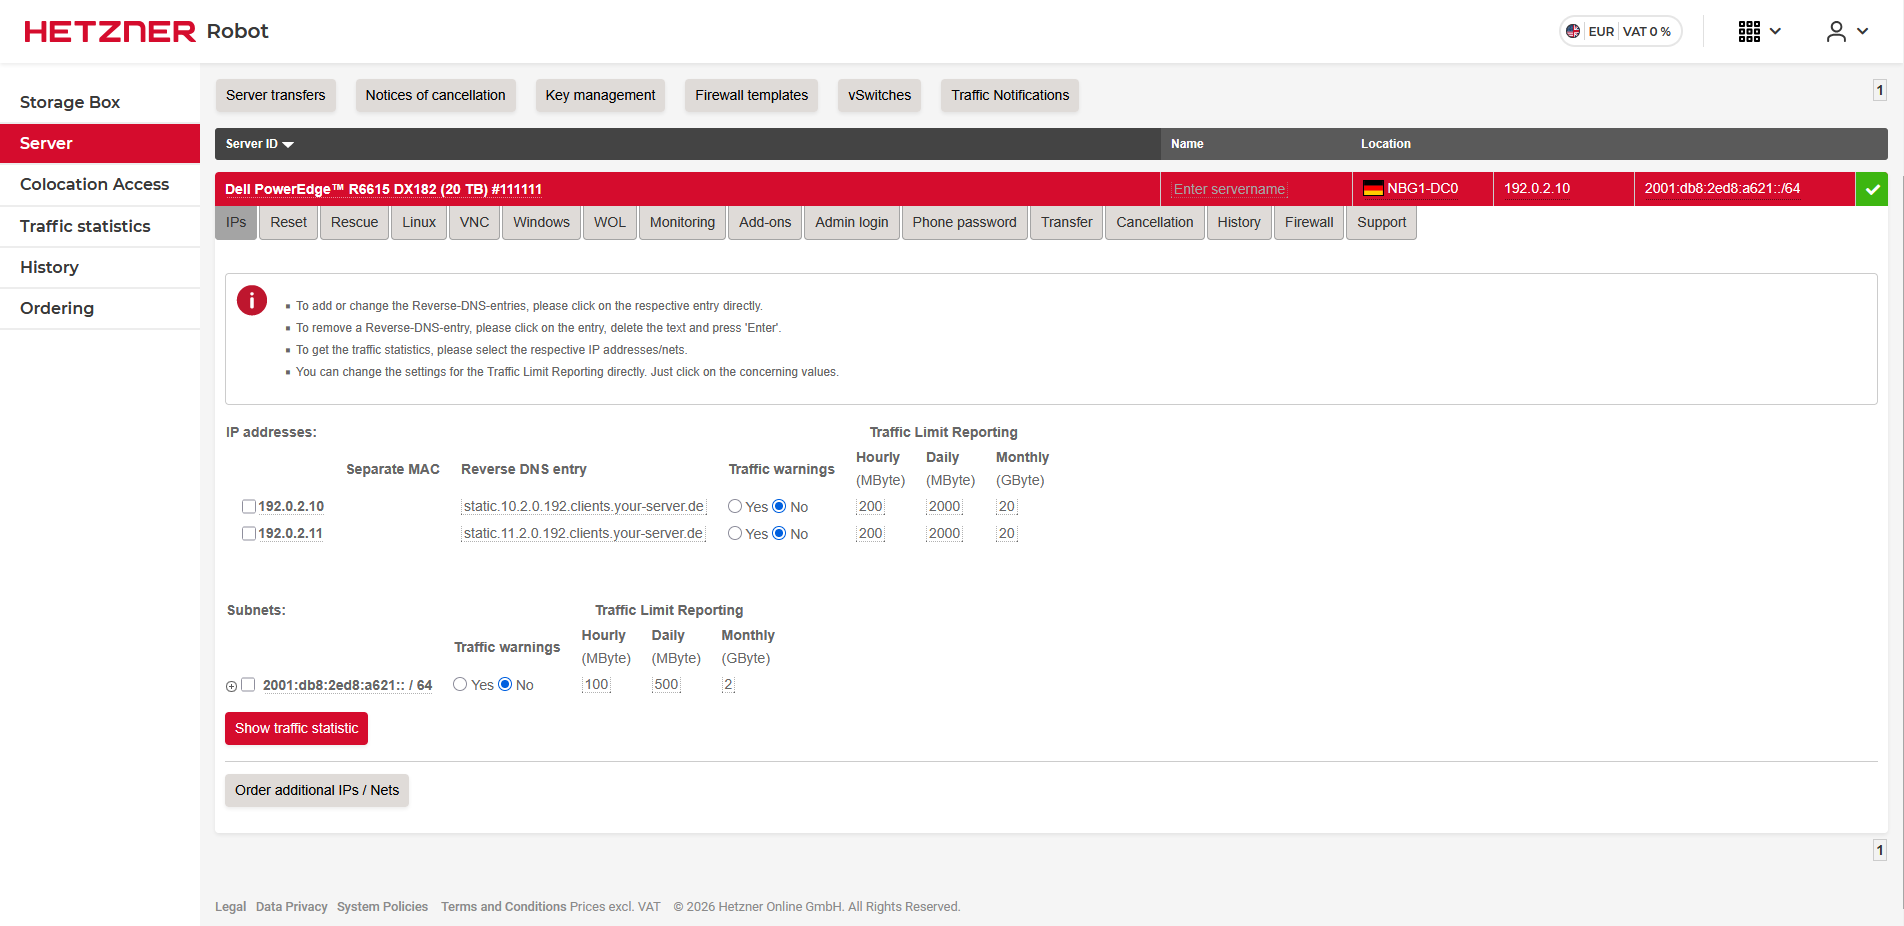Click Order additional IPs / Nets

point(316,790)
